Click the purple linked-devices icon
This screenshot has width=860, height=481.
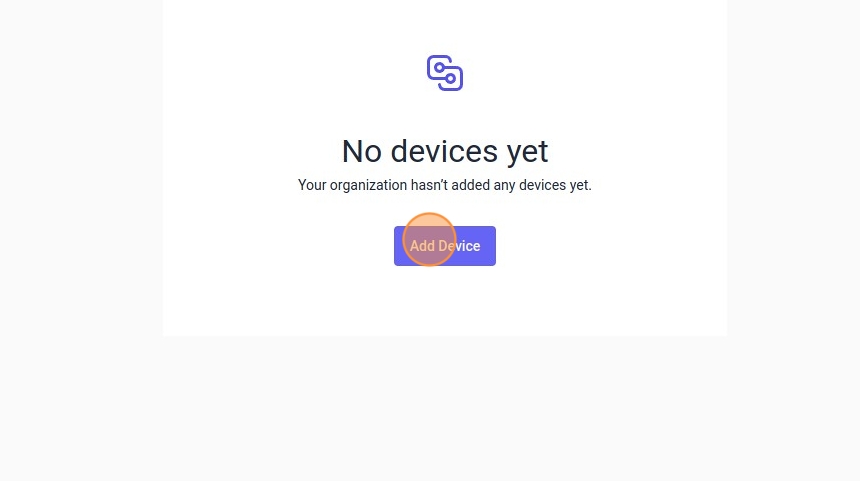tap(445, 73)
